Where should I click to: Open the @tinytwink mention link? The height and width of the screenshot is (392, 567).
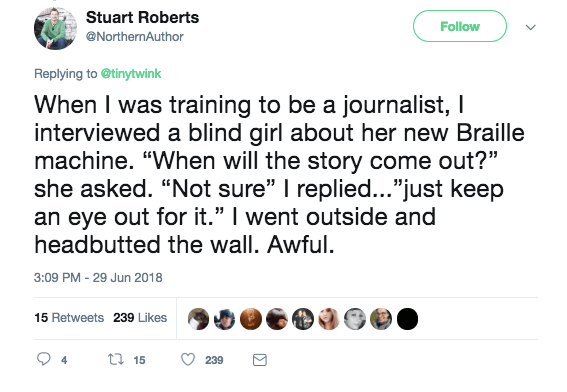click(x=131, y=74)
